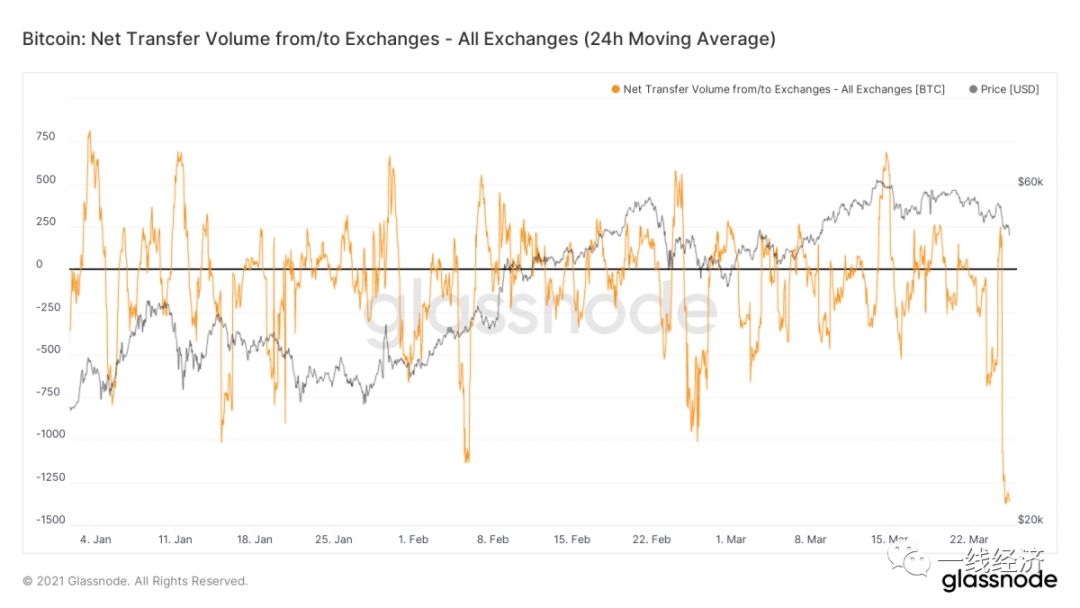Click the chart title text
1080x608 pixels.
click(398, 39)
